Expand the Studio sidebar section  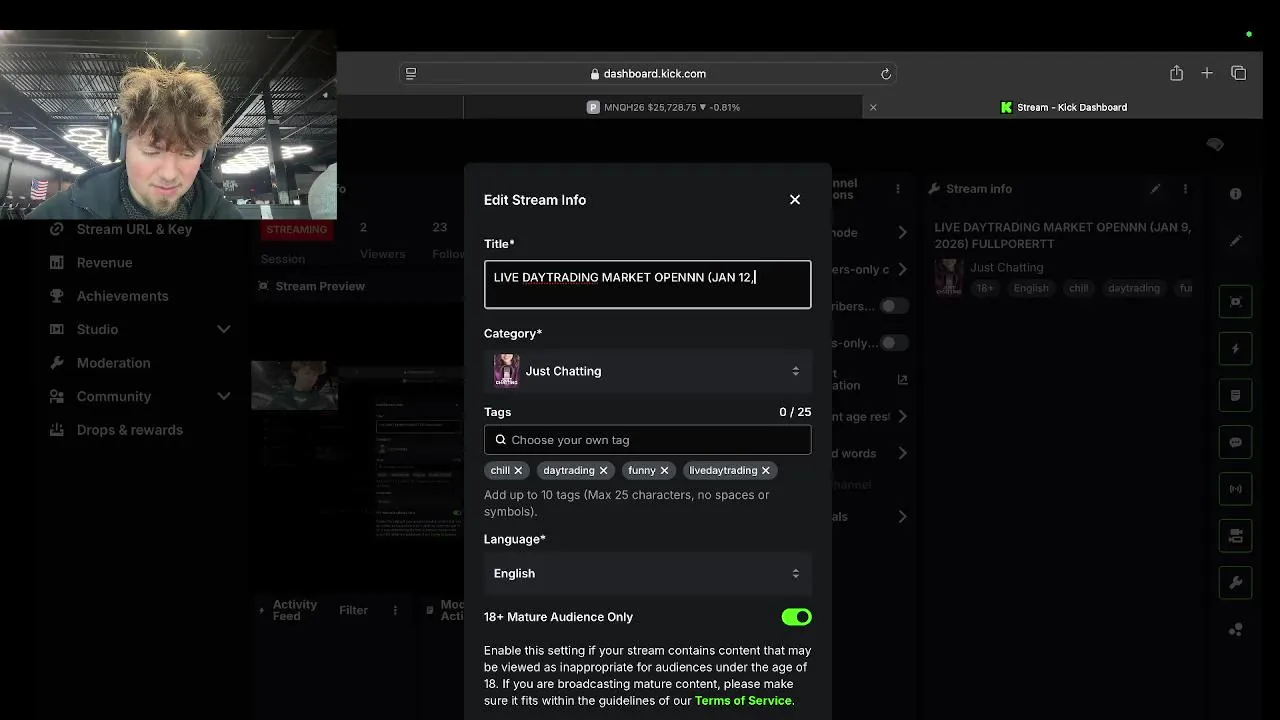pos(140,330)
